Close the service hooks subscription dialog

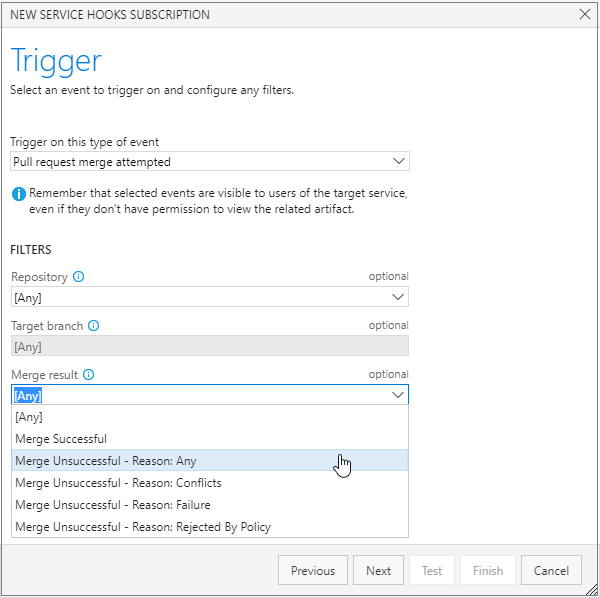pos(584,15)
